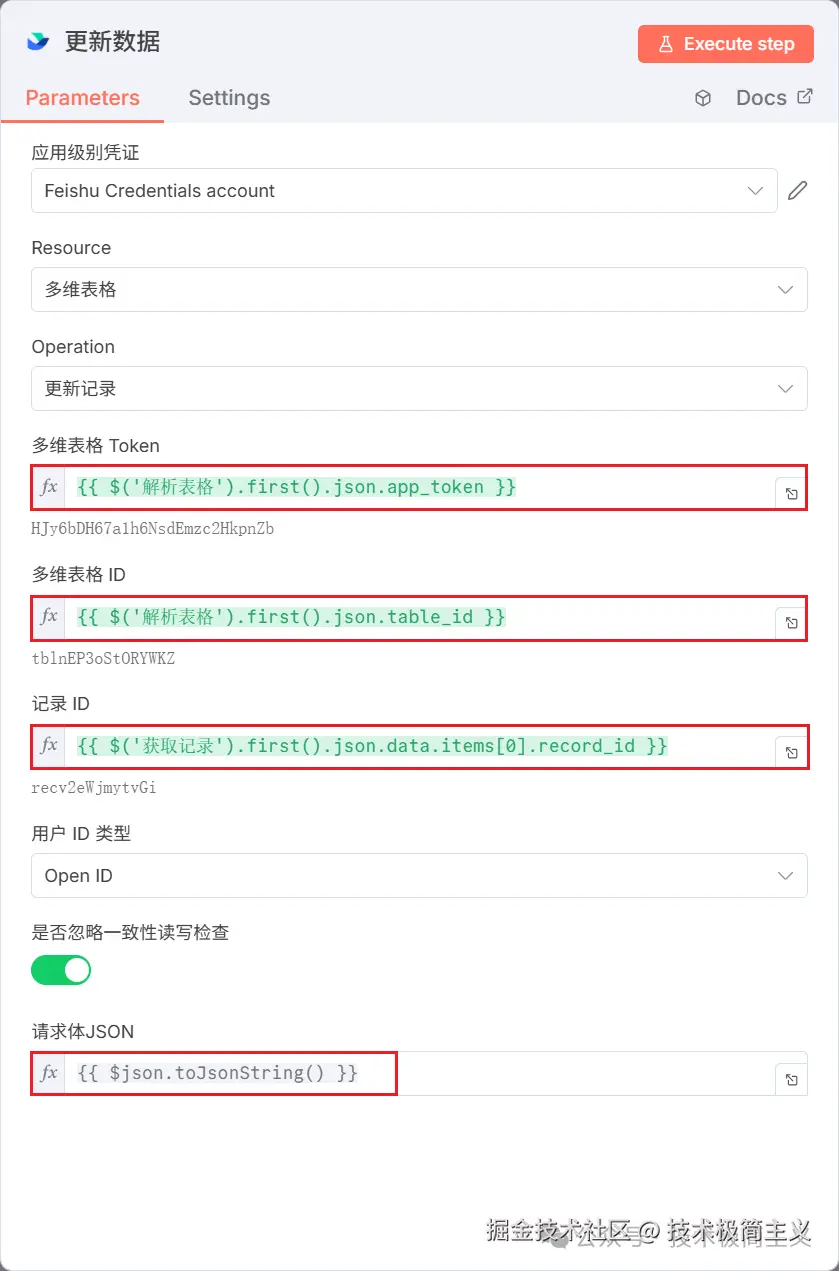Select the Parameters tab
The height and width of the screenshot is (1271, 839).
click(x=82, y=97)
